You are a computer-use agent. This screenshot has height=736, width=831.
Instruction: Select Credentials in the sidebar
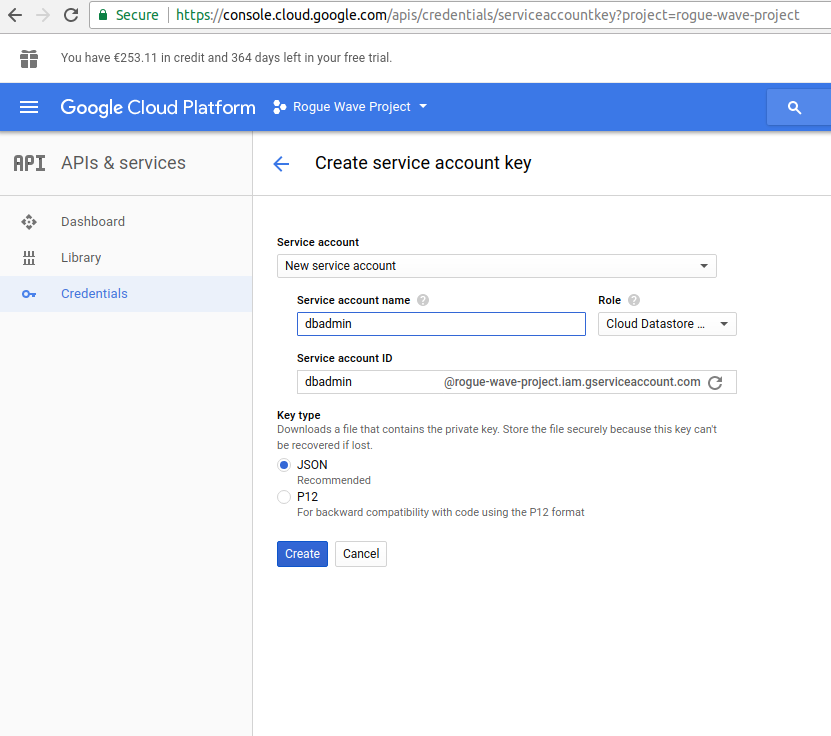[x=94, y=294]
